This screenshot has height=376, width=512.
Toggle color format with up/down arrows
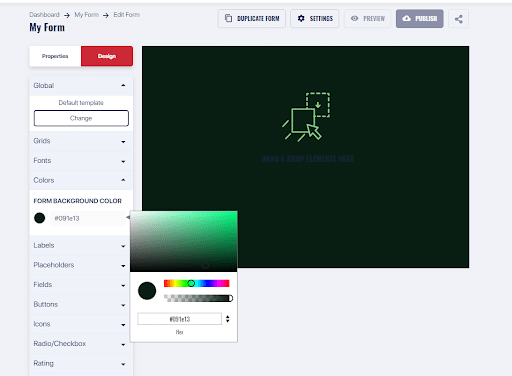(228, 319)
